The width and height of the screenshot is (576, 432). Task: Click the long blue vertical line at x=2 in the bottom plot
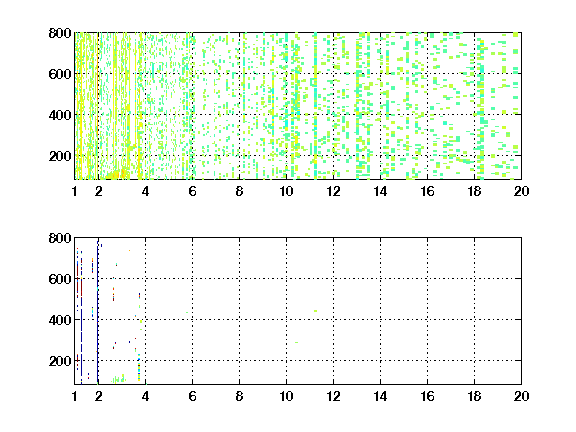(x=98, y=312)
